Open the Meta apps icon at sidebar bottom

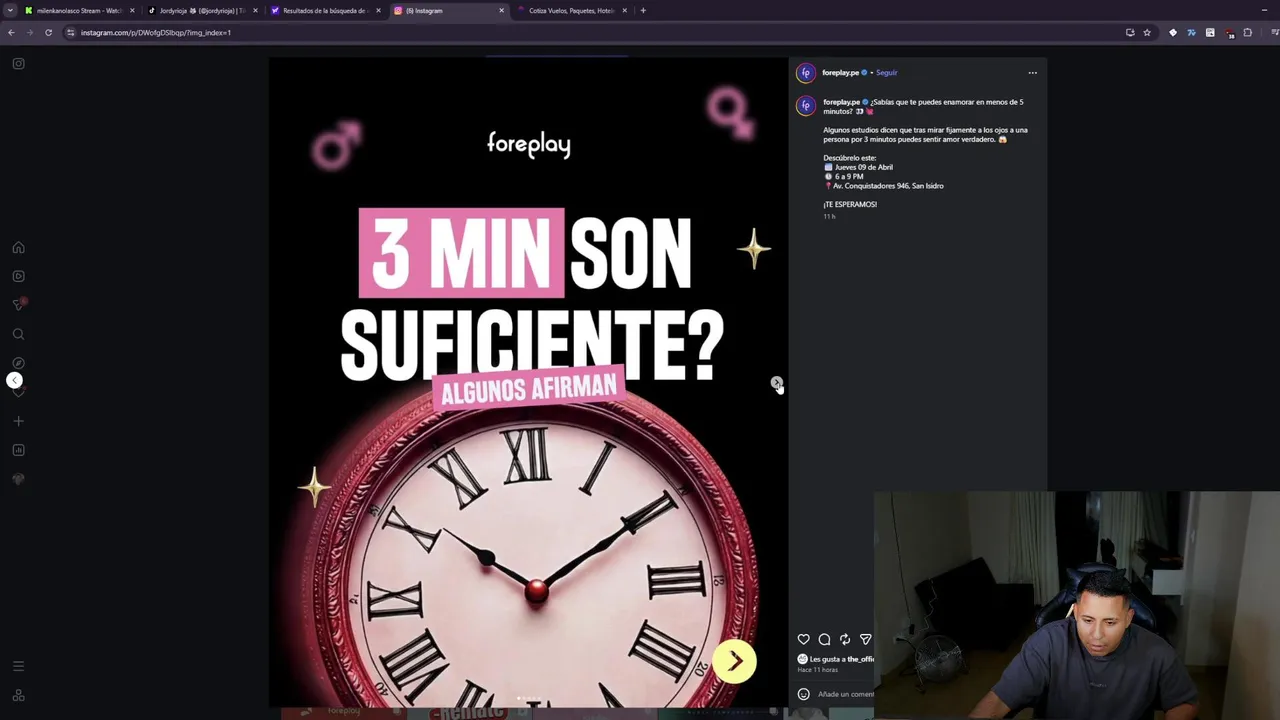coord(18,695)
